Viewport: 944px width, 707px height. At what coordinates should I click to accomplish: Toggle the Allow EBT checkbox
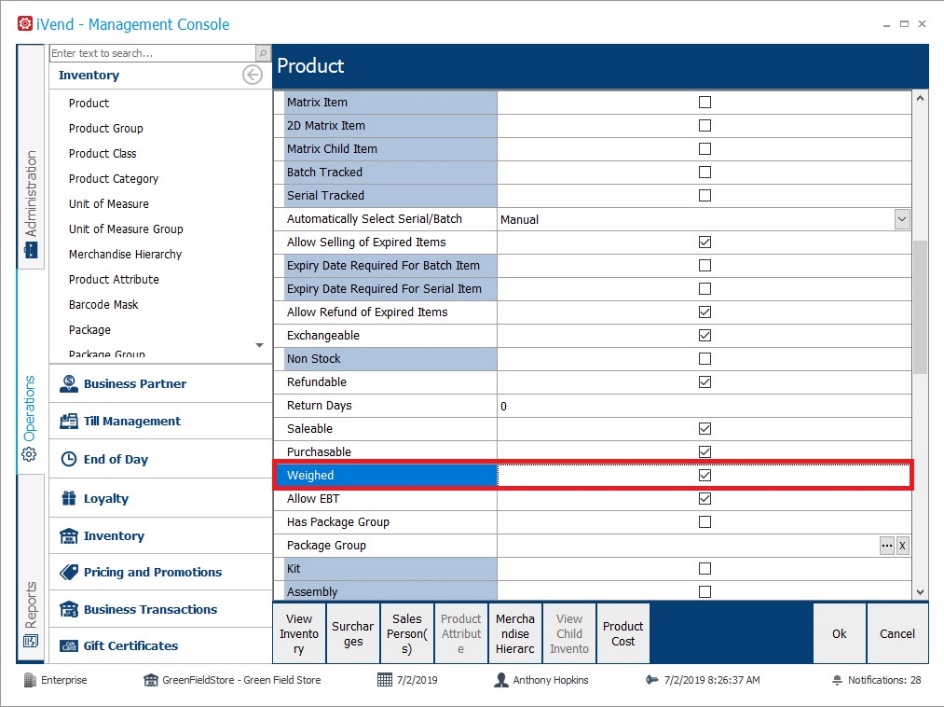click(704, 499)
